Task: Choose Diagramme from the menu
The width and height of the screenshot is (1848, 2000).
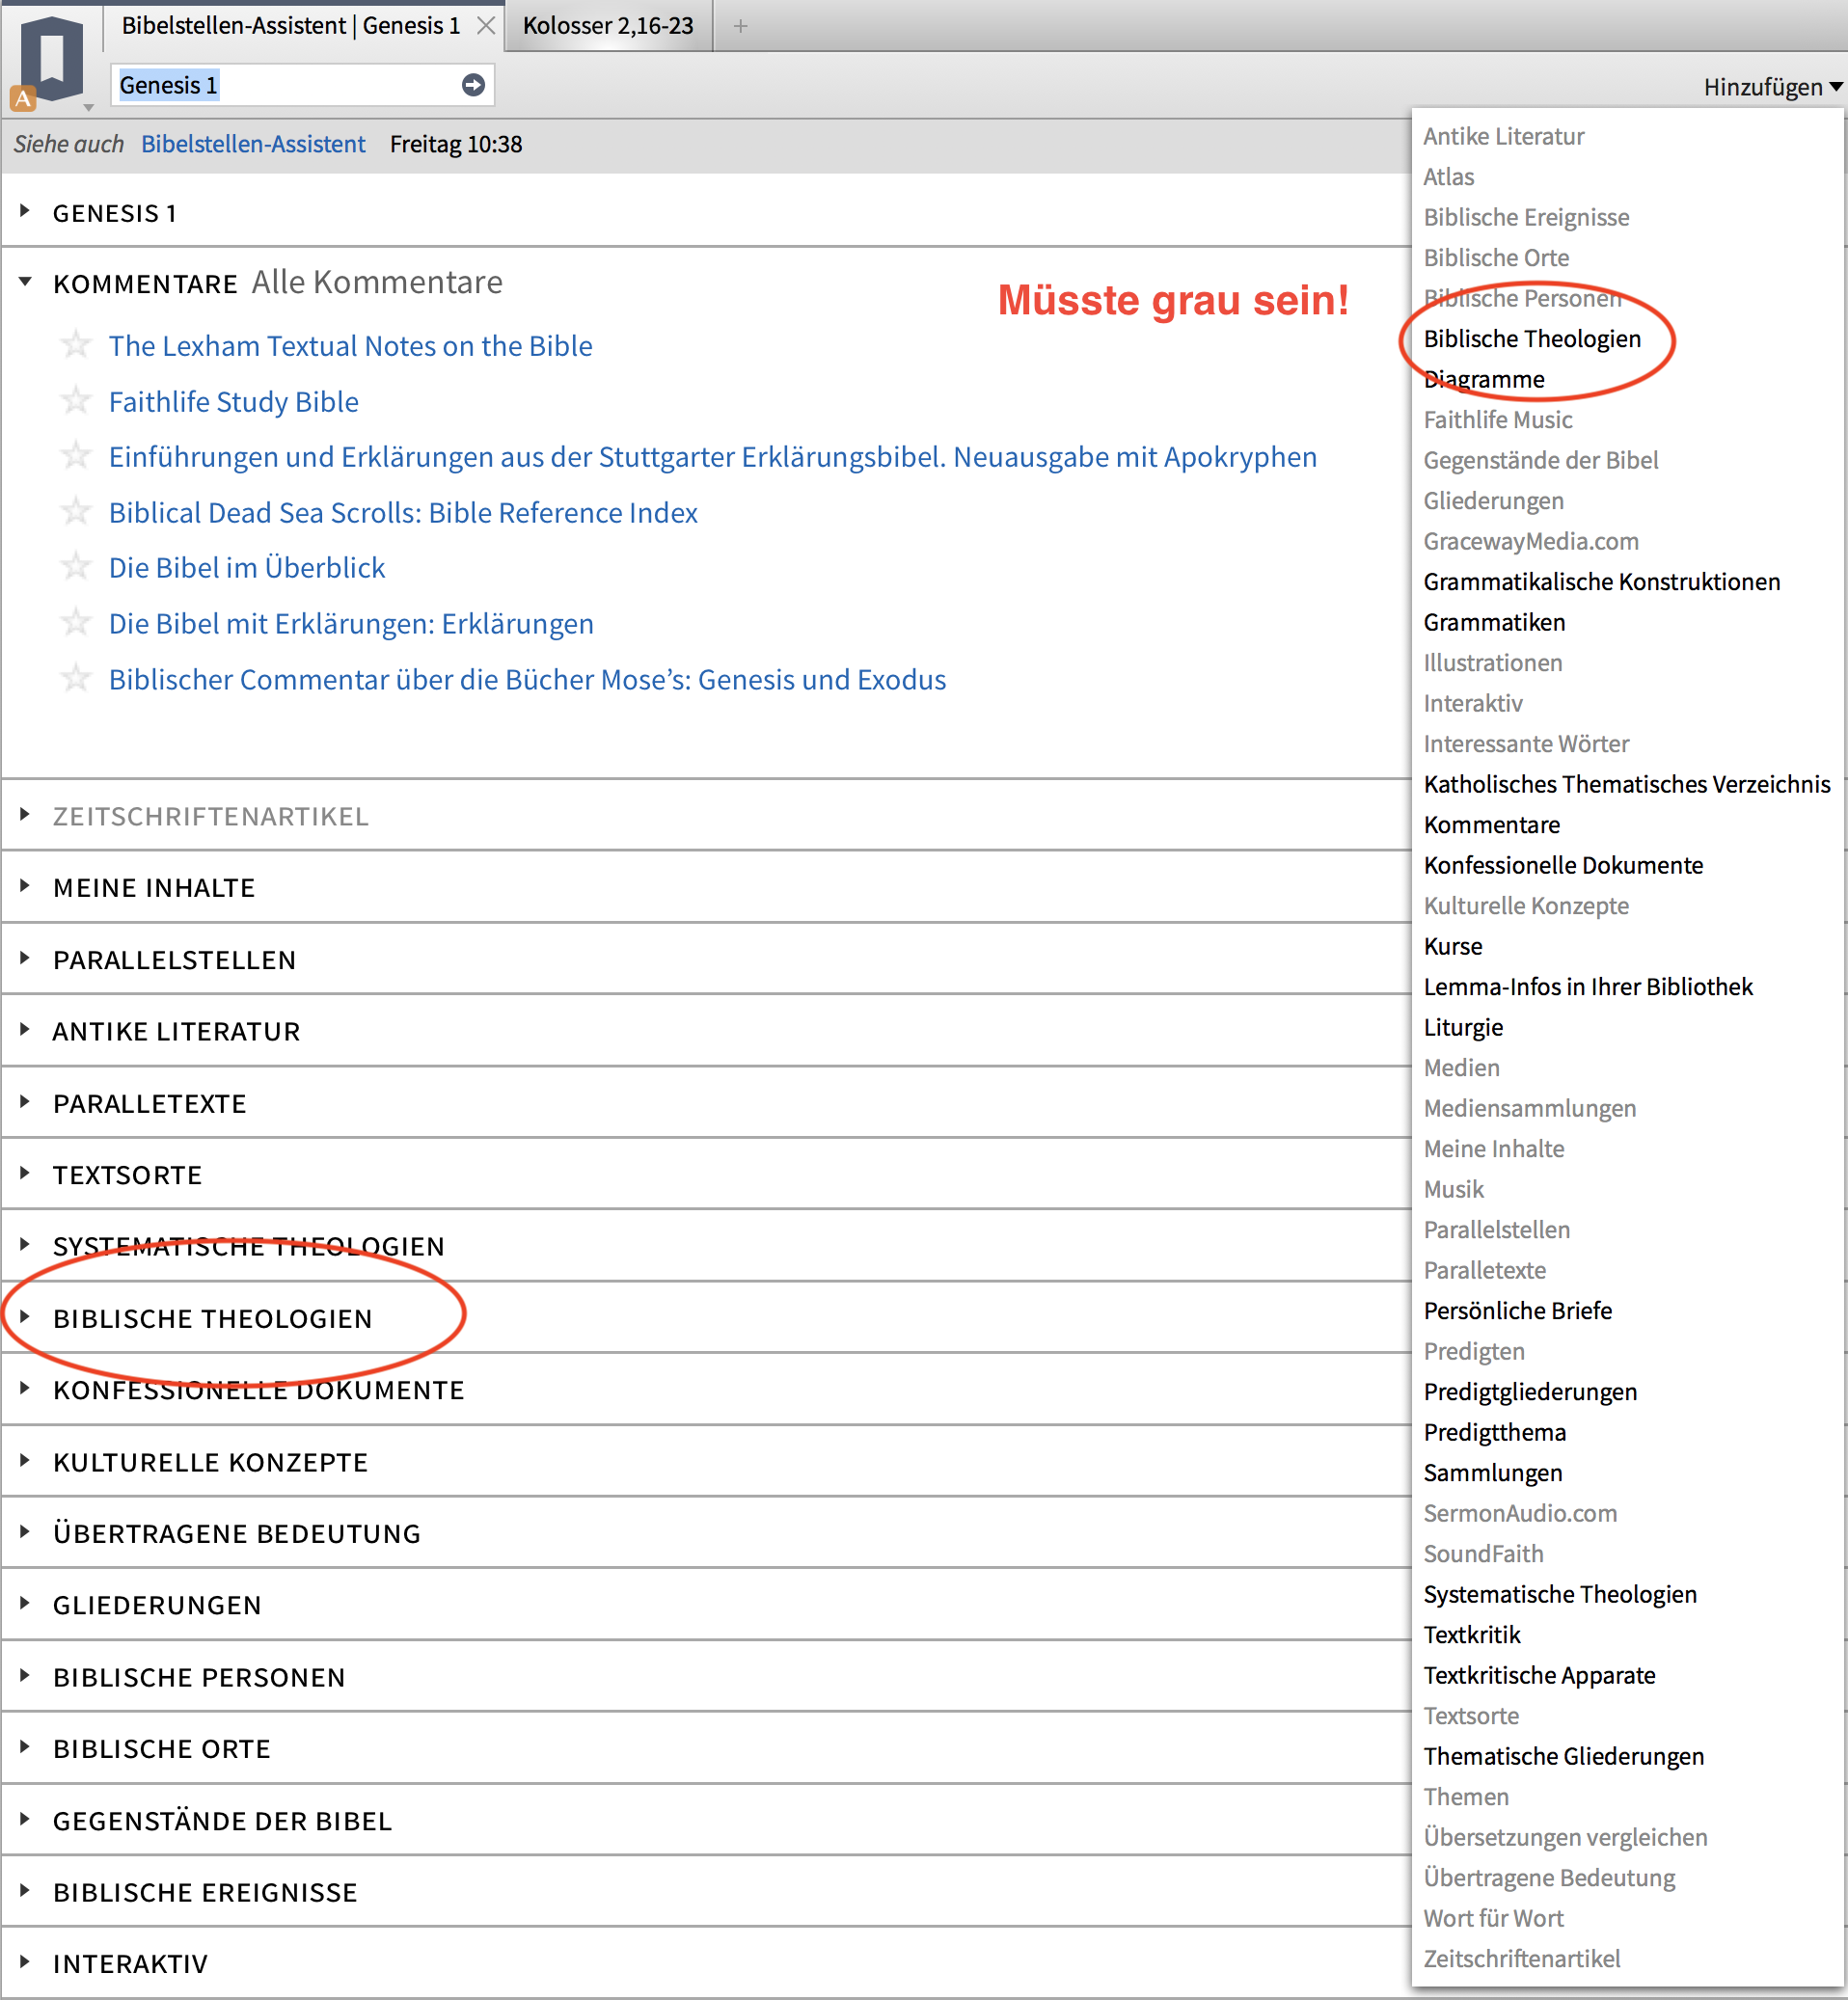Action: click(x=1484, y=379)
